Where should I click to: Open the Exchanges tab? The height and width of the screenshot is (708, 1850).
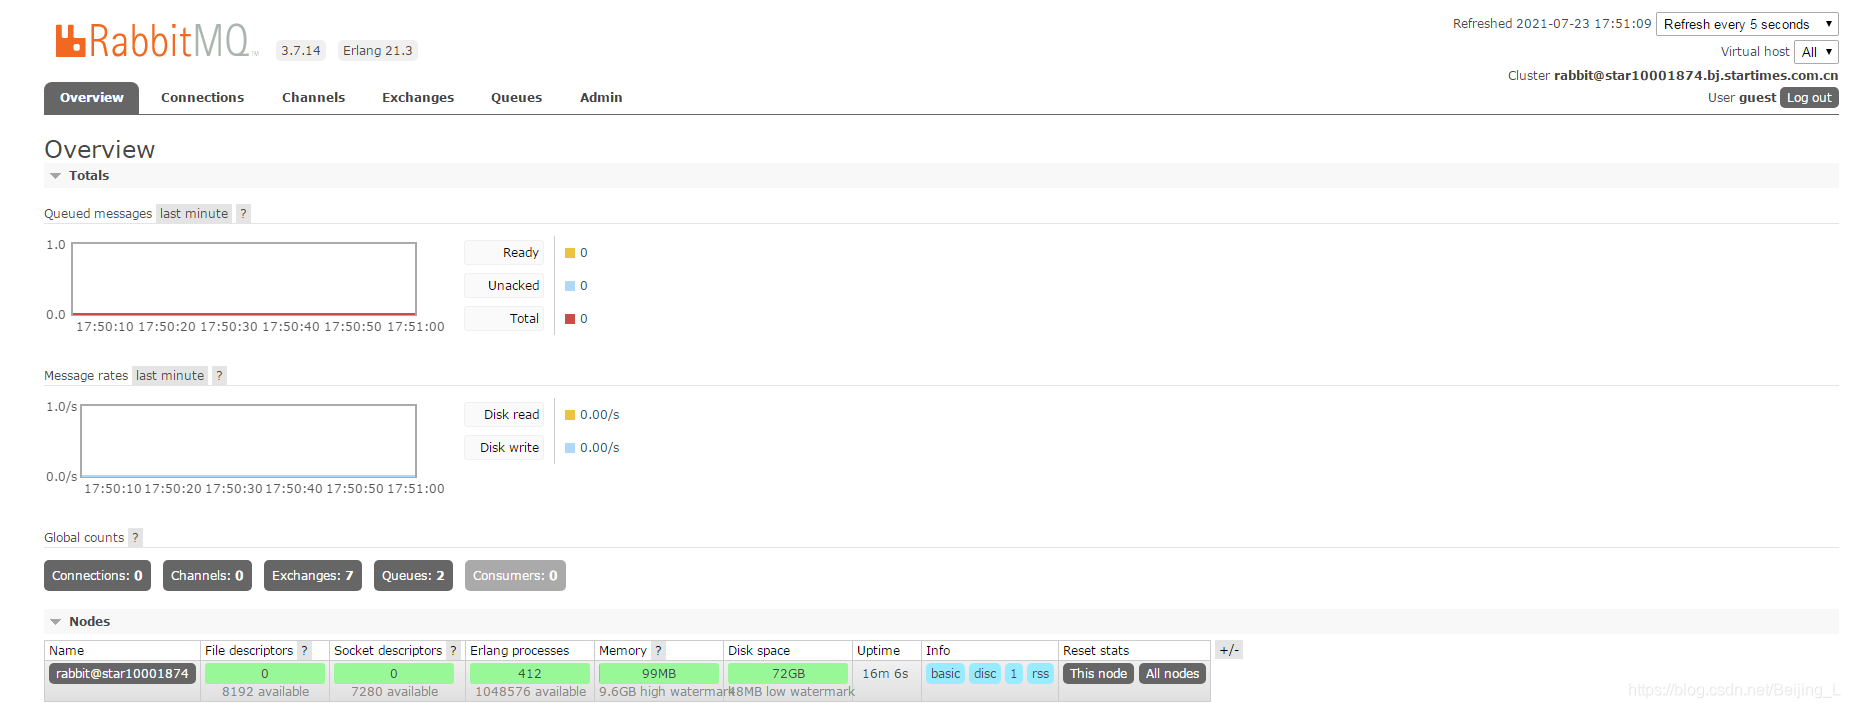(x=418, y=97)
